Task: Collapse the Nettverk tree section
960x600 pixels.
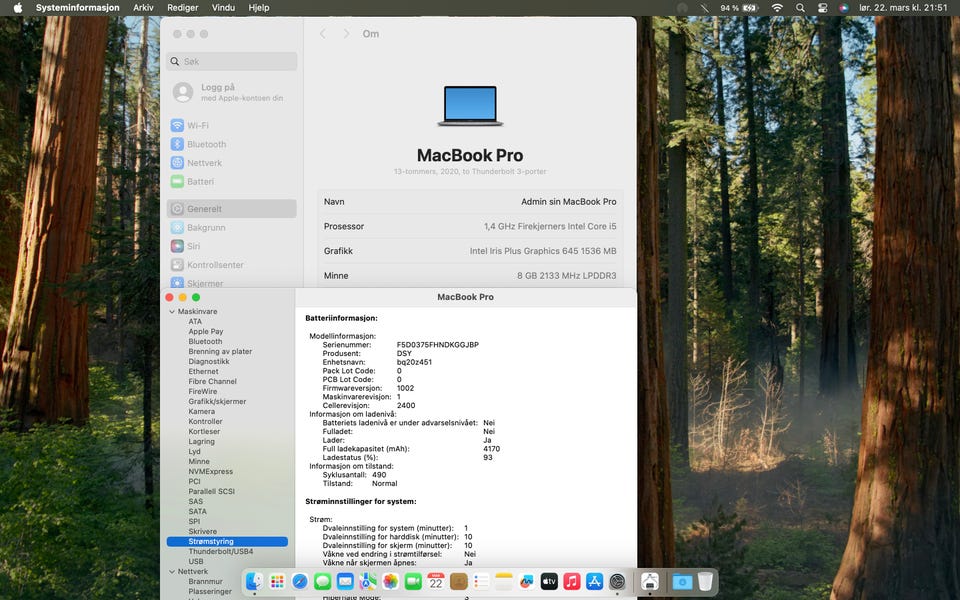Action: (x=172, y=572)
